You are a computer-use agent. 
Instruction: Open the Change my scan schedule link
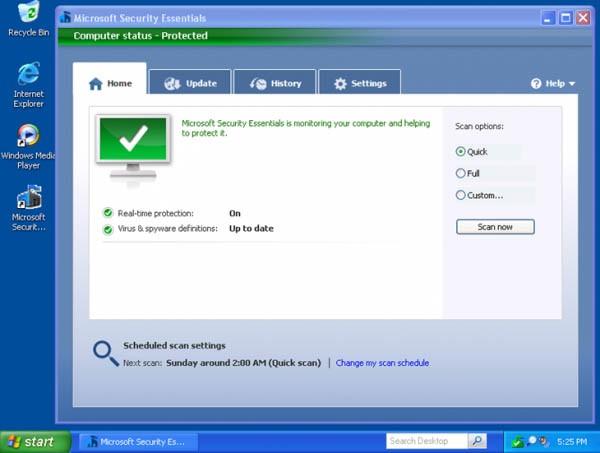[x=382, y=363]
